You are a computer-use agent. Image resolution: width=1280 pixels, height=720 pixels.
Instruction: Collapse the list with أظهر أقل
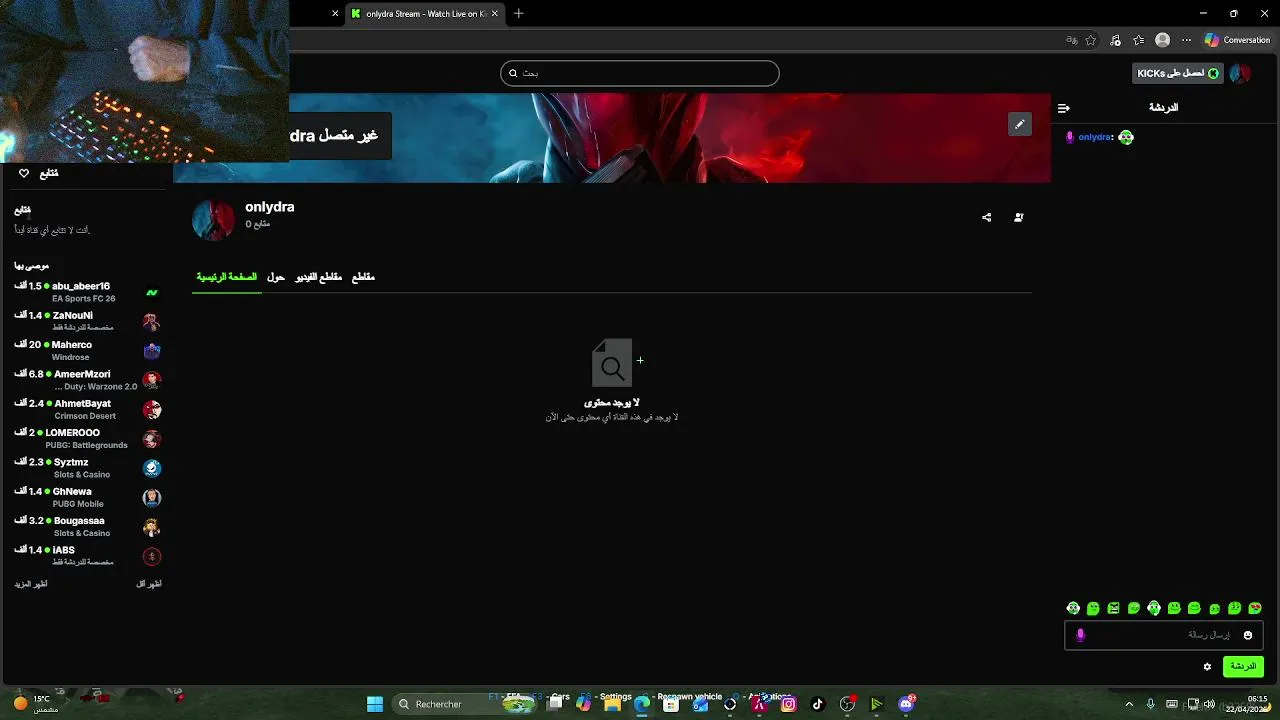(x=149, y=584)
